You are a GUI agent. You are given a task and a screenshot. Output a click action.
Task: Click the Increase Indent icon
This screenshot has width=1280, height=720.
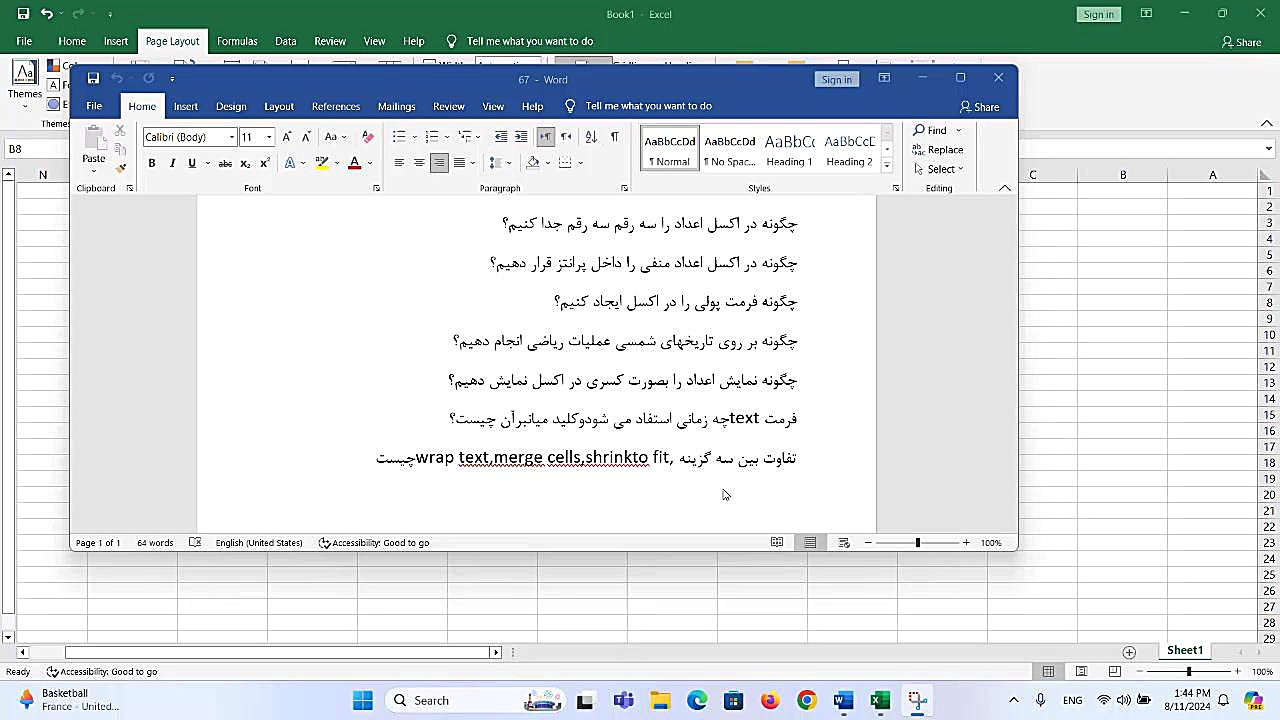point(521,137)
